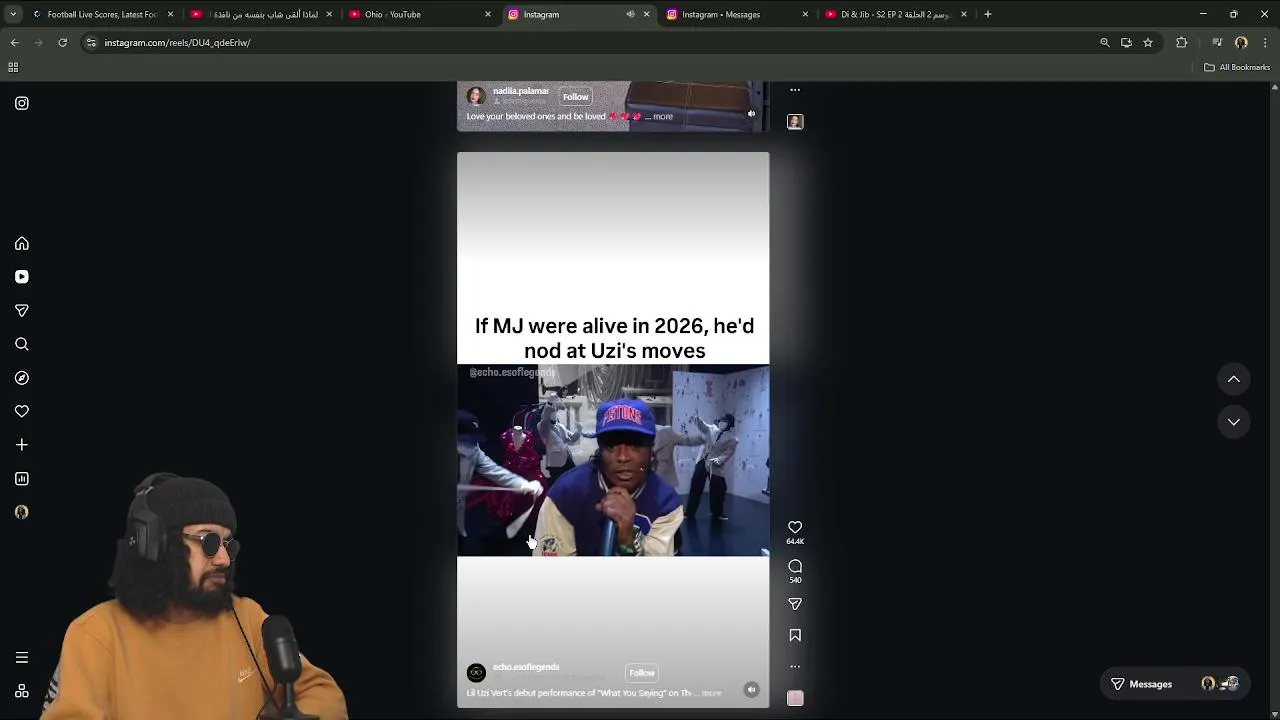
Task: Click the page vertical scrollbar
Action: point(1274,400)
